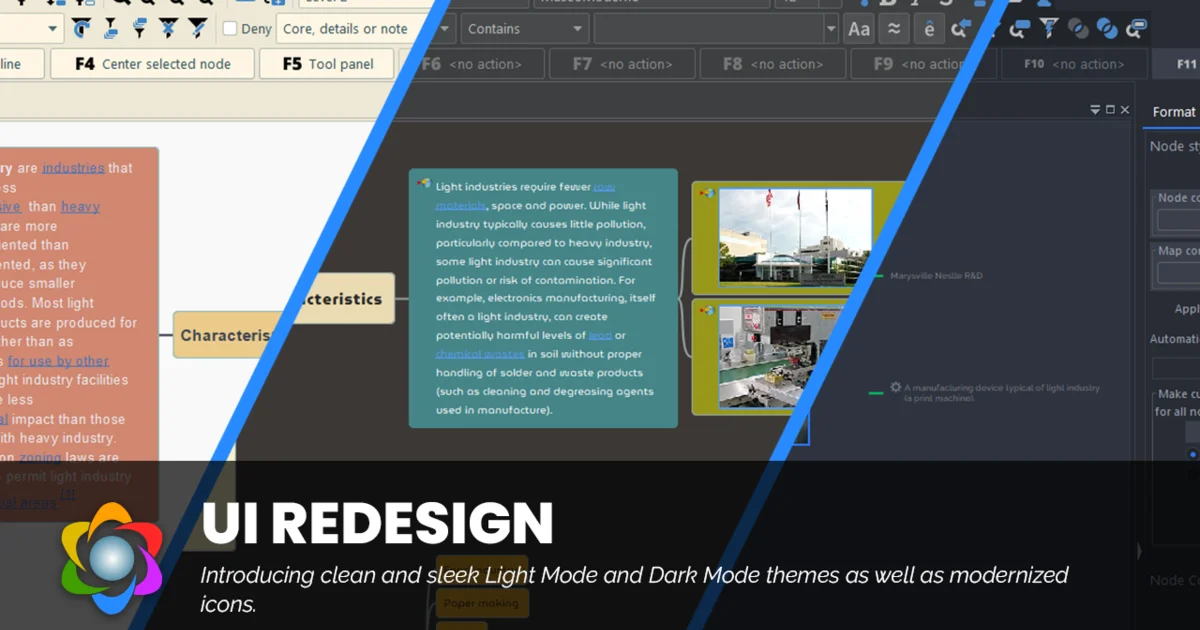The height and width of the screenshot is (630, 1200).
Task: Open the 'chemical wastes' link in teal node
Action: [x=480, y=354]
